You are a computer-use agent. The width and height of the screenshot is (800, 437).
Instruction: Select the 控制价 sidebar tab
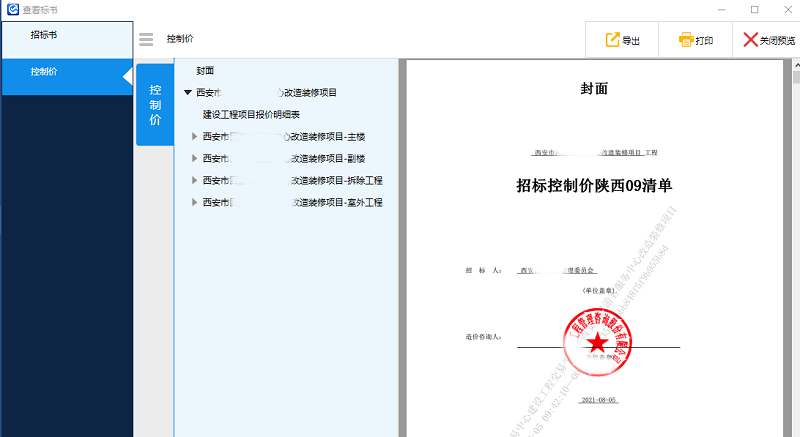(67, 76)
